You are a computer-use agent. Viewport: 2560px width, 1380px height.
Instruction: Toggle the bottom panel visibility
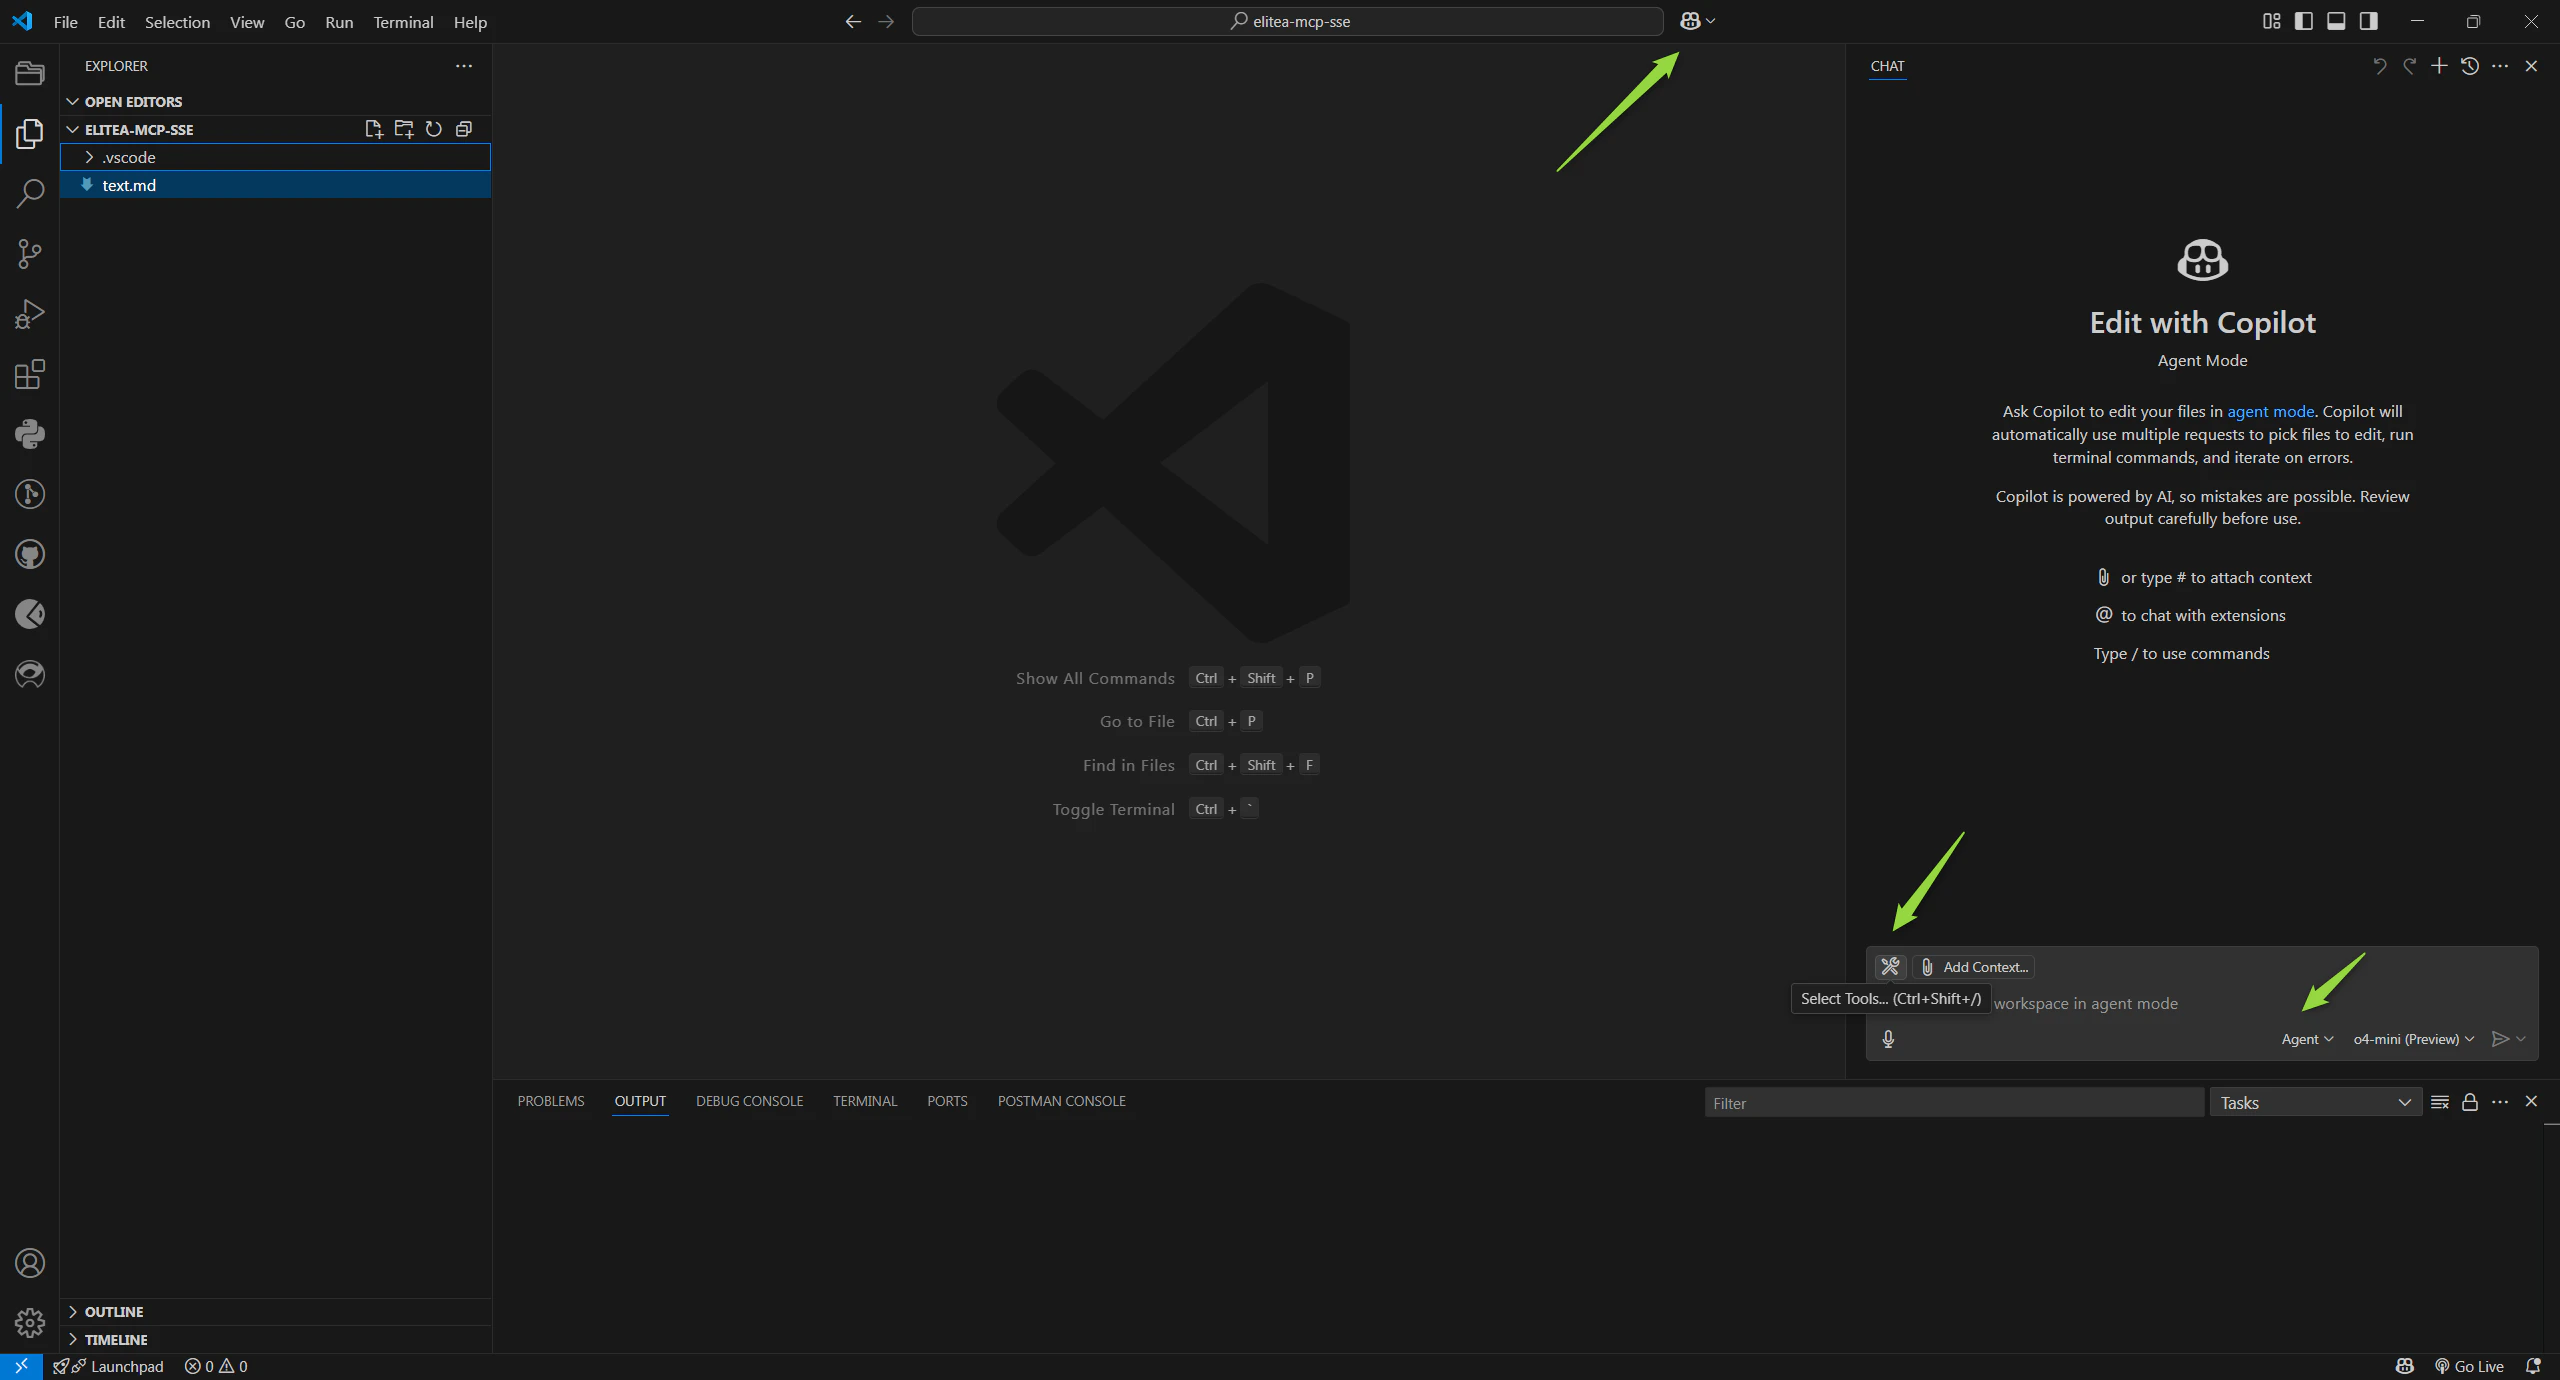click(x=2336, y=21)
